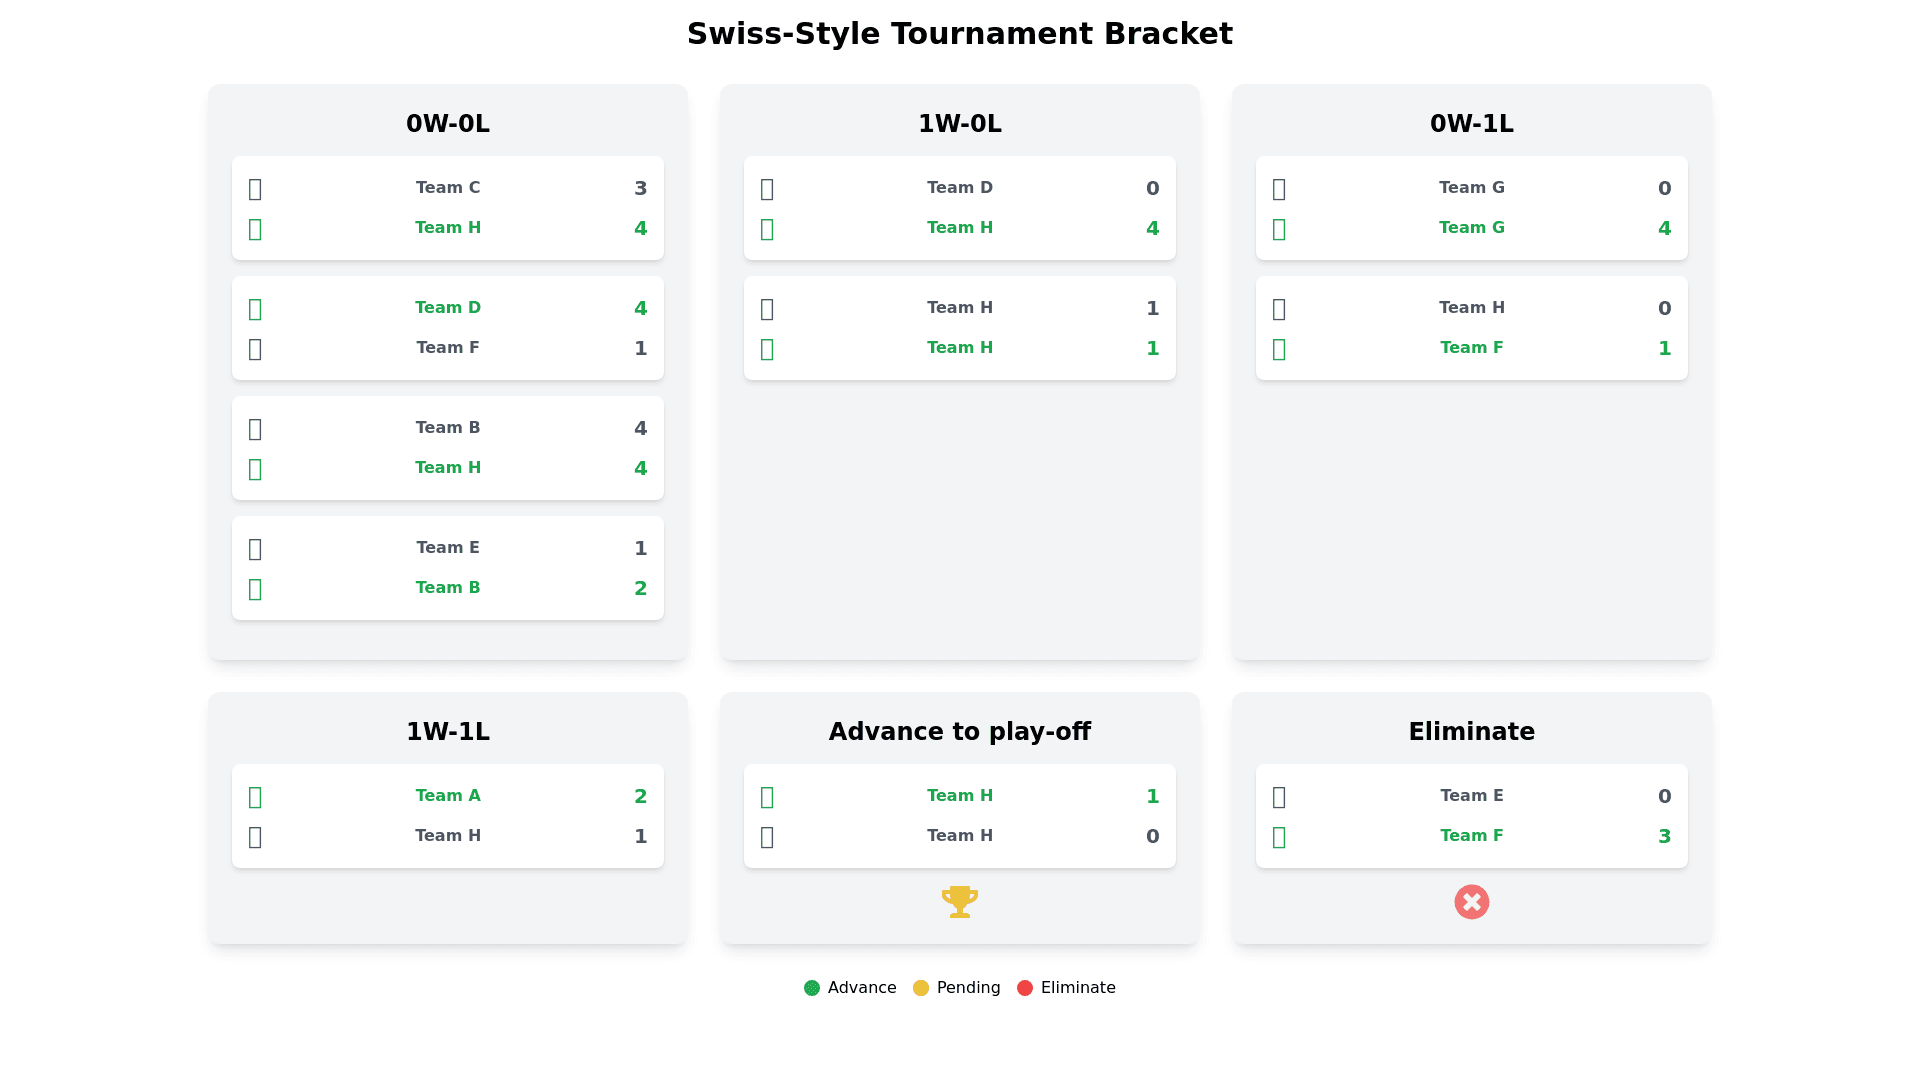Click the Swiss-Style Tournament Bracket title

tap(960, 34)
